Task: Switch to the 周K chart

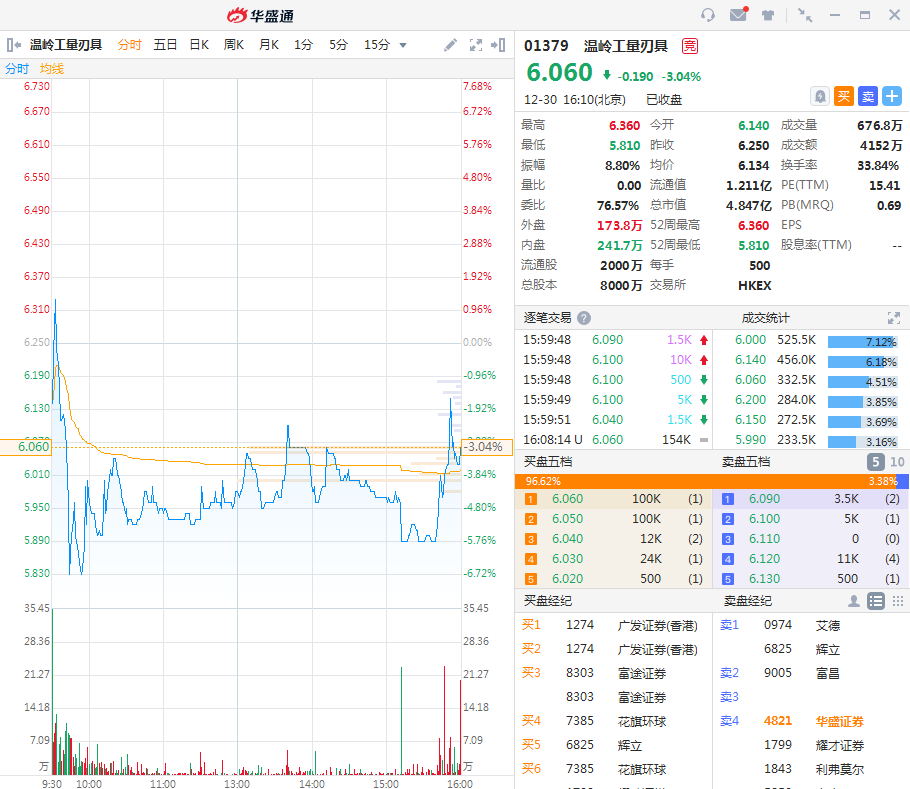Action: pyautogui.click(x=234, y=45)
